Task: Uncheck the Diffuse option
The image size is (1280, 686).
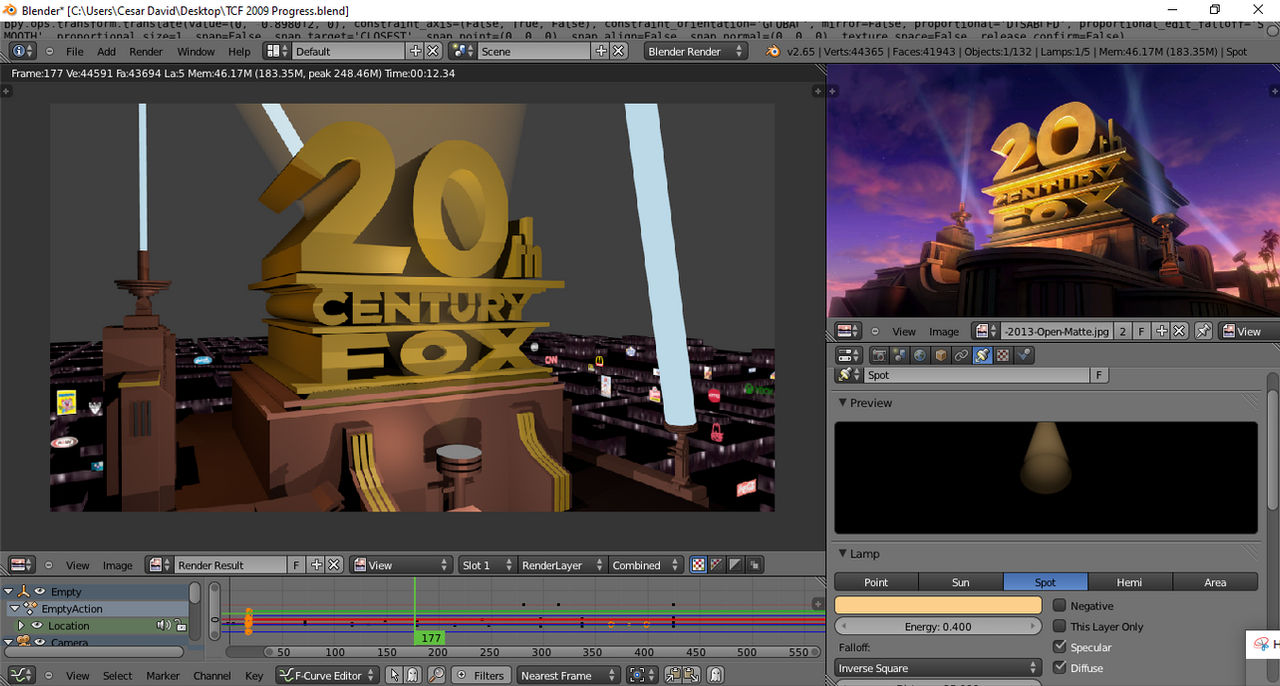Action: tap(1060, 668)
